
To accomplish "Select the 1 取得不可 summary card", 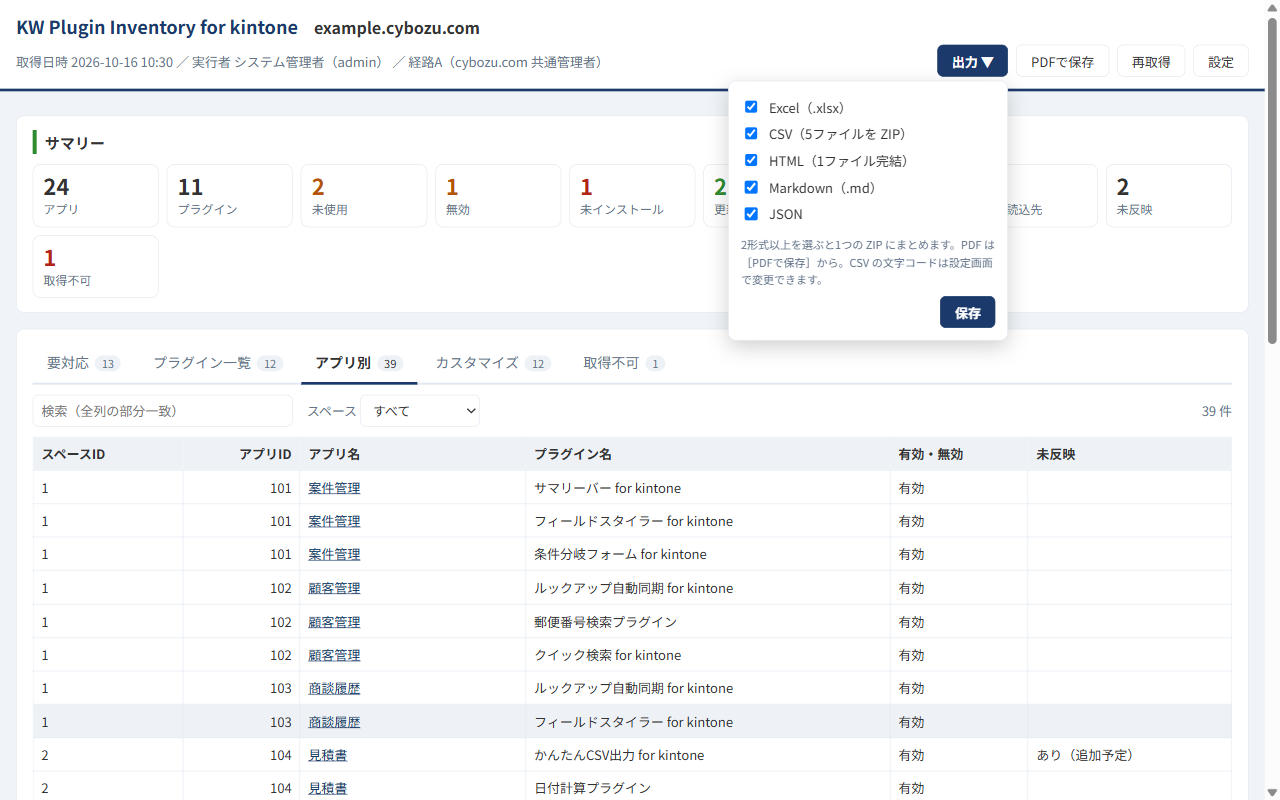I will coord(96,267).
